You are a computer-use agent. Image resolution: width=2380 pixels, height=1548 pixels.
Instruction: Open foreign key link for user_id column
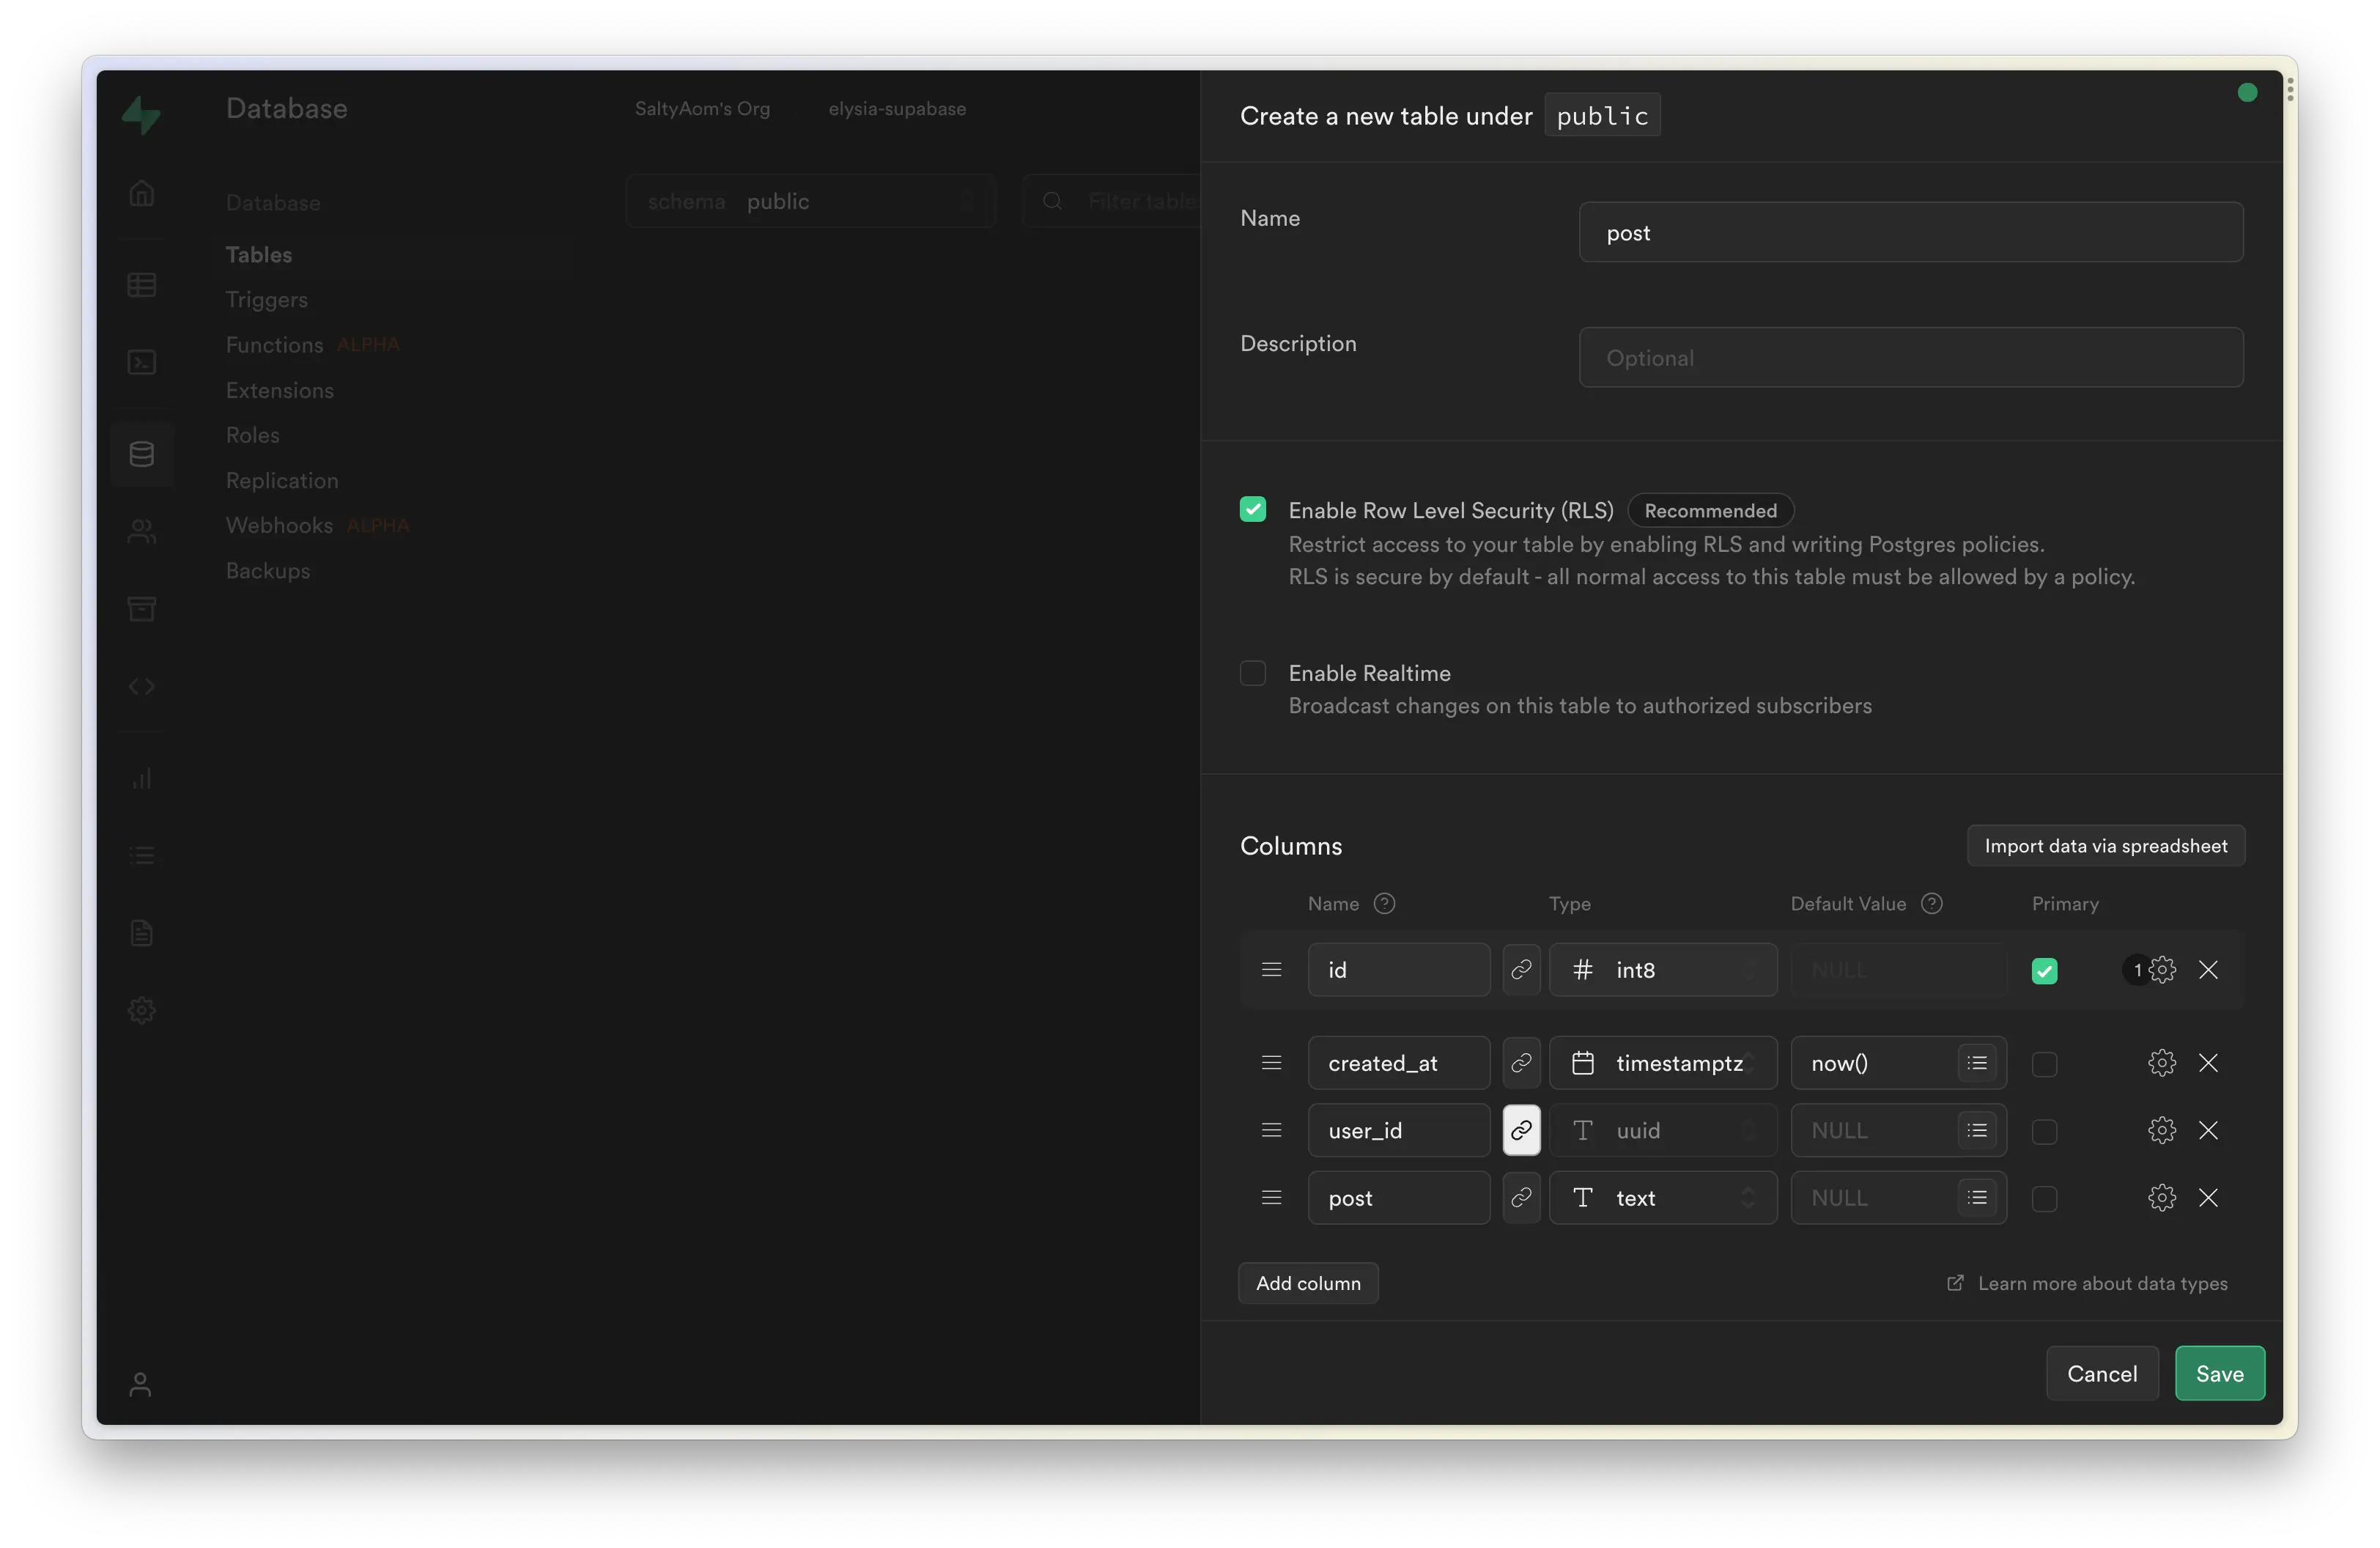(x=1521, y=1130)
